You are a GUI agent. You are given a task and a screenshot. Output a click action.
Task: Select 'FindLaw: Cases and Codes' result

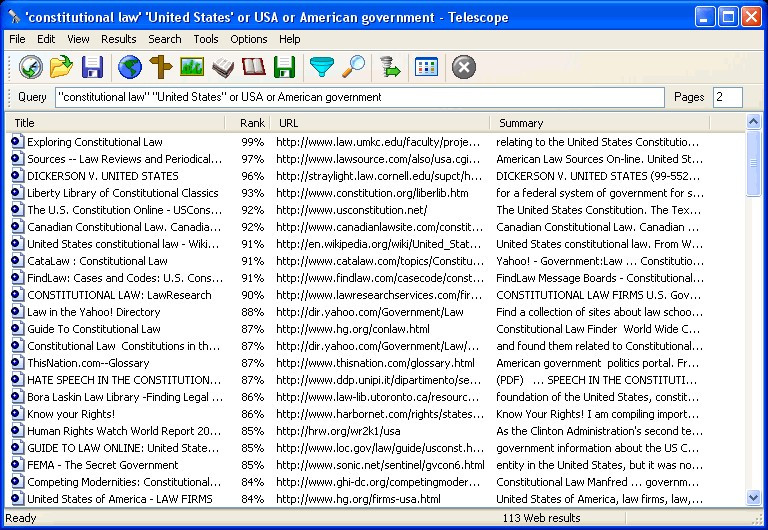125,278
